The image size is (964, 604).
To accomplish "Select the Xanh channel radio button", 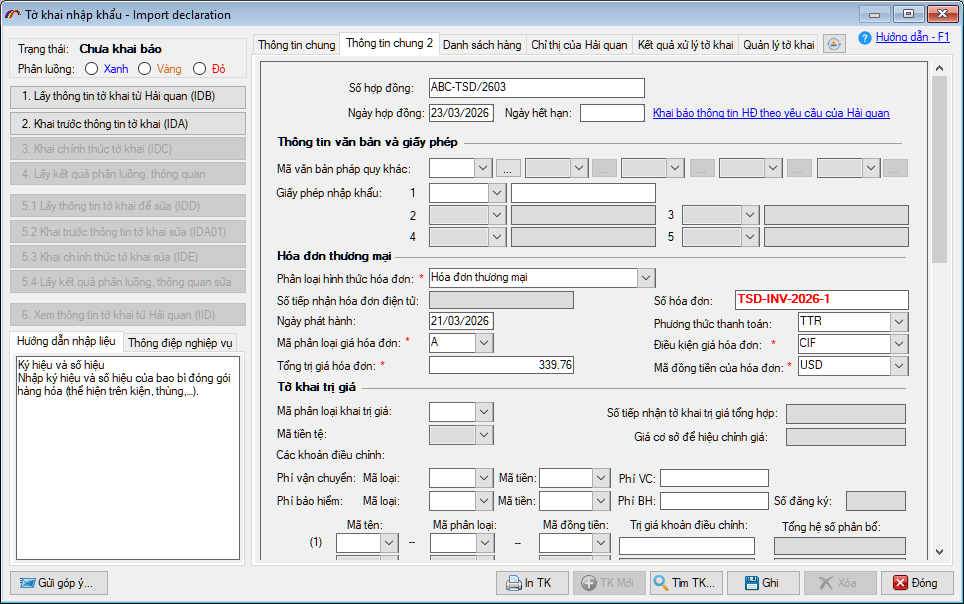I will (x=92, y=69).
